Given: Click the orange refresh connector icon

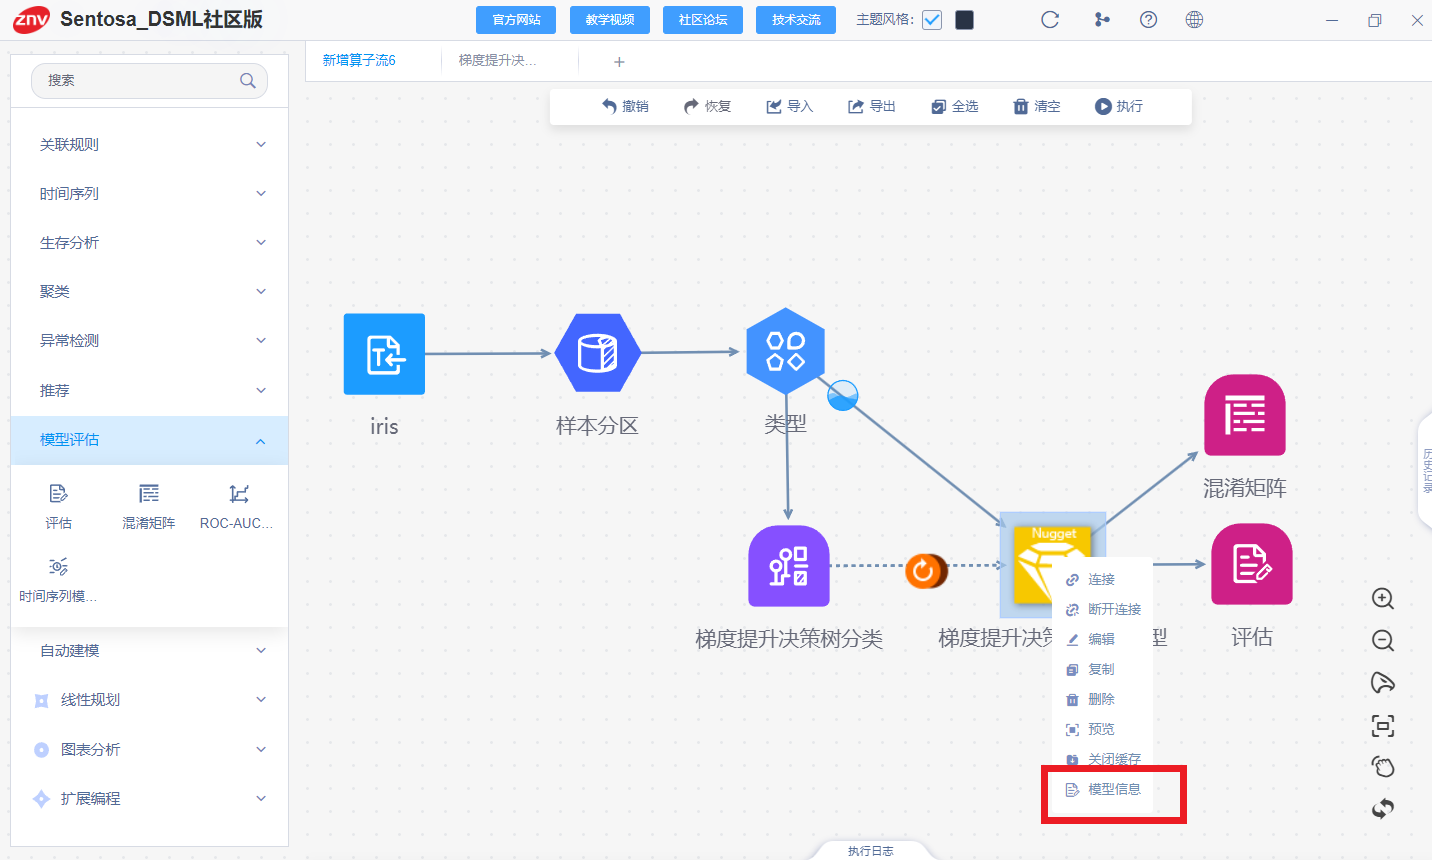Looking at the screenshot, I should (x=924, y=571).
